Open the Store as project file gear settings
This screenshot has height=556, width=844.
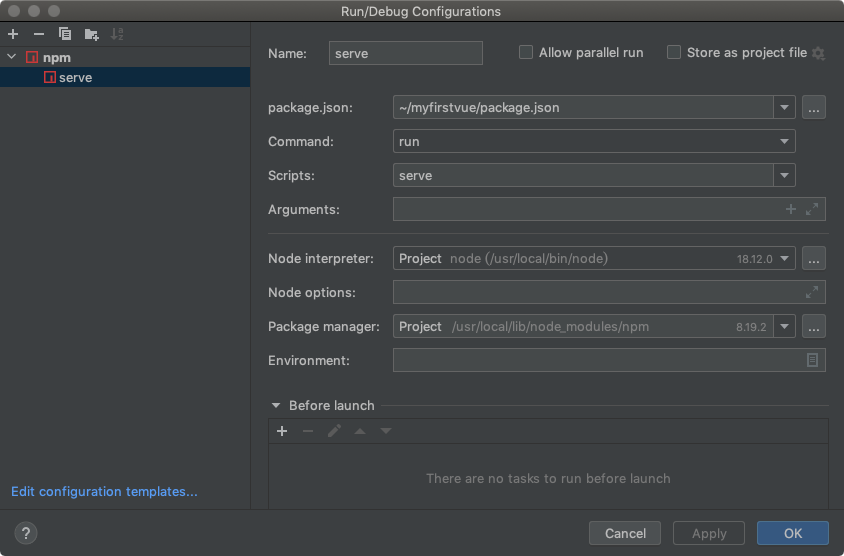(818, 53)
